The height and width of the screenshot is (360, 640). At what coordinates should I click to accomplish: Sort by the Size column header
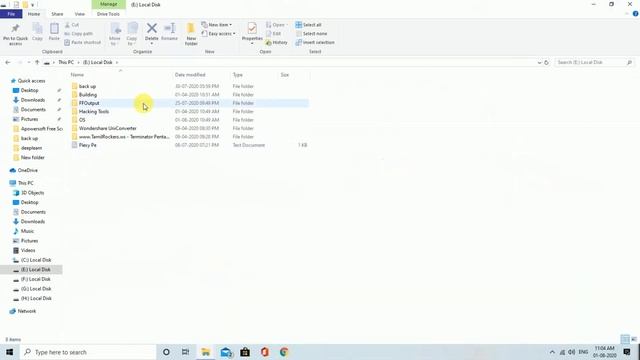pyautogui.click(x=284, y=75)
